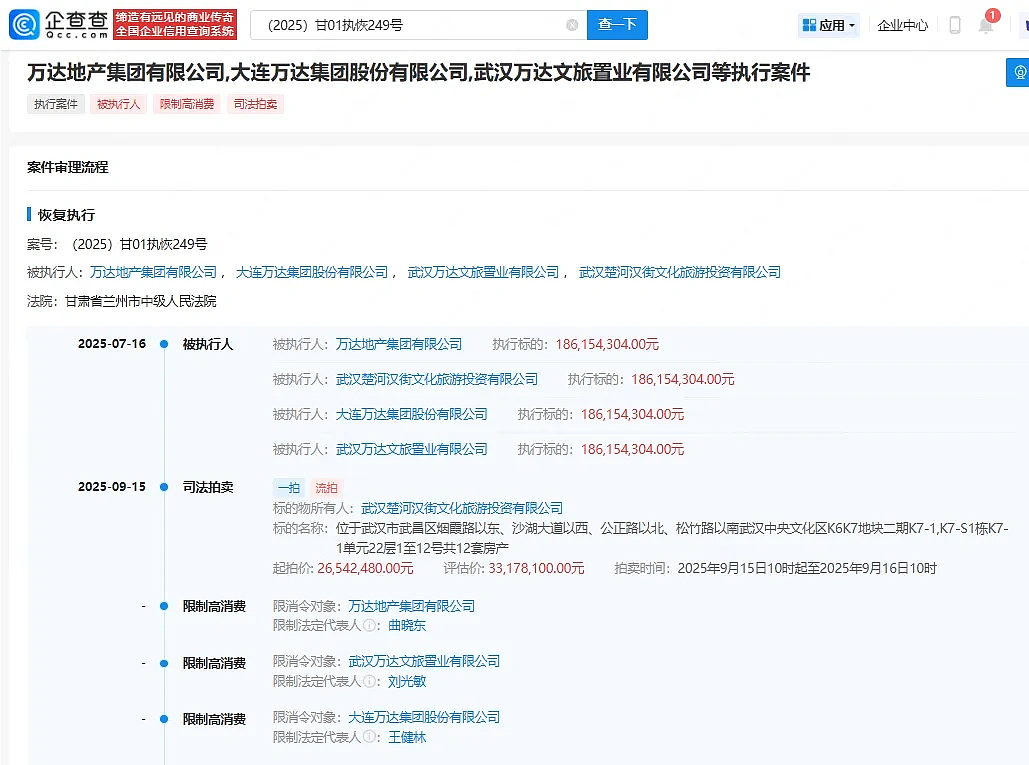
Task: Select the 执行案件 tag
Action: pyautogui.click(x=56, y=104)
